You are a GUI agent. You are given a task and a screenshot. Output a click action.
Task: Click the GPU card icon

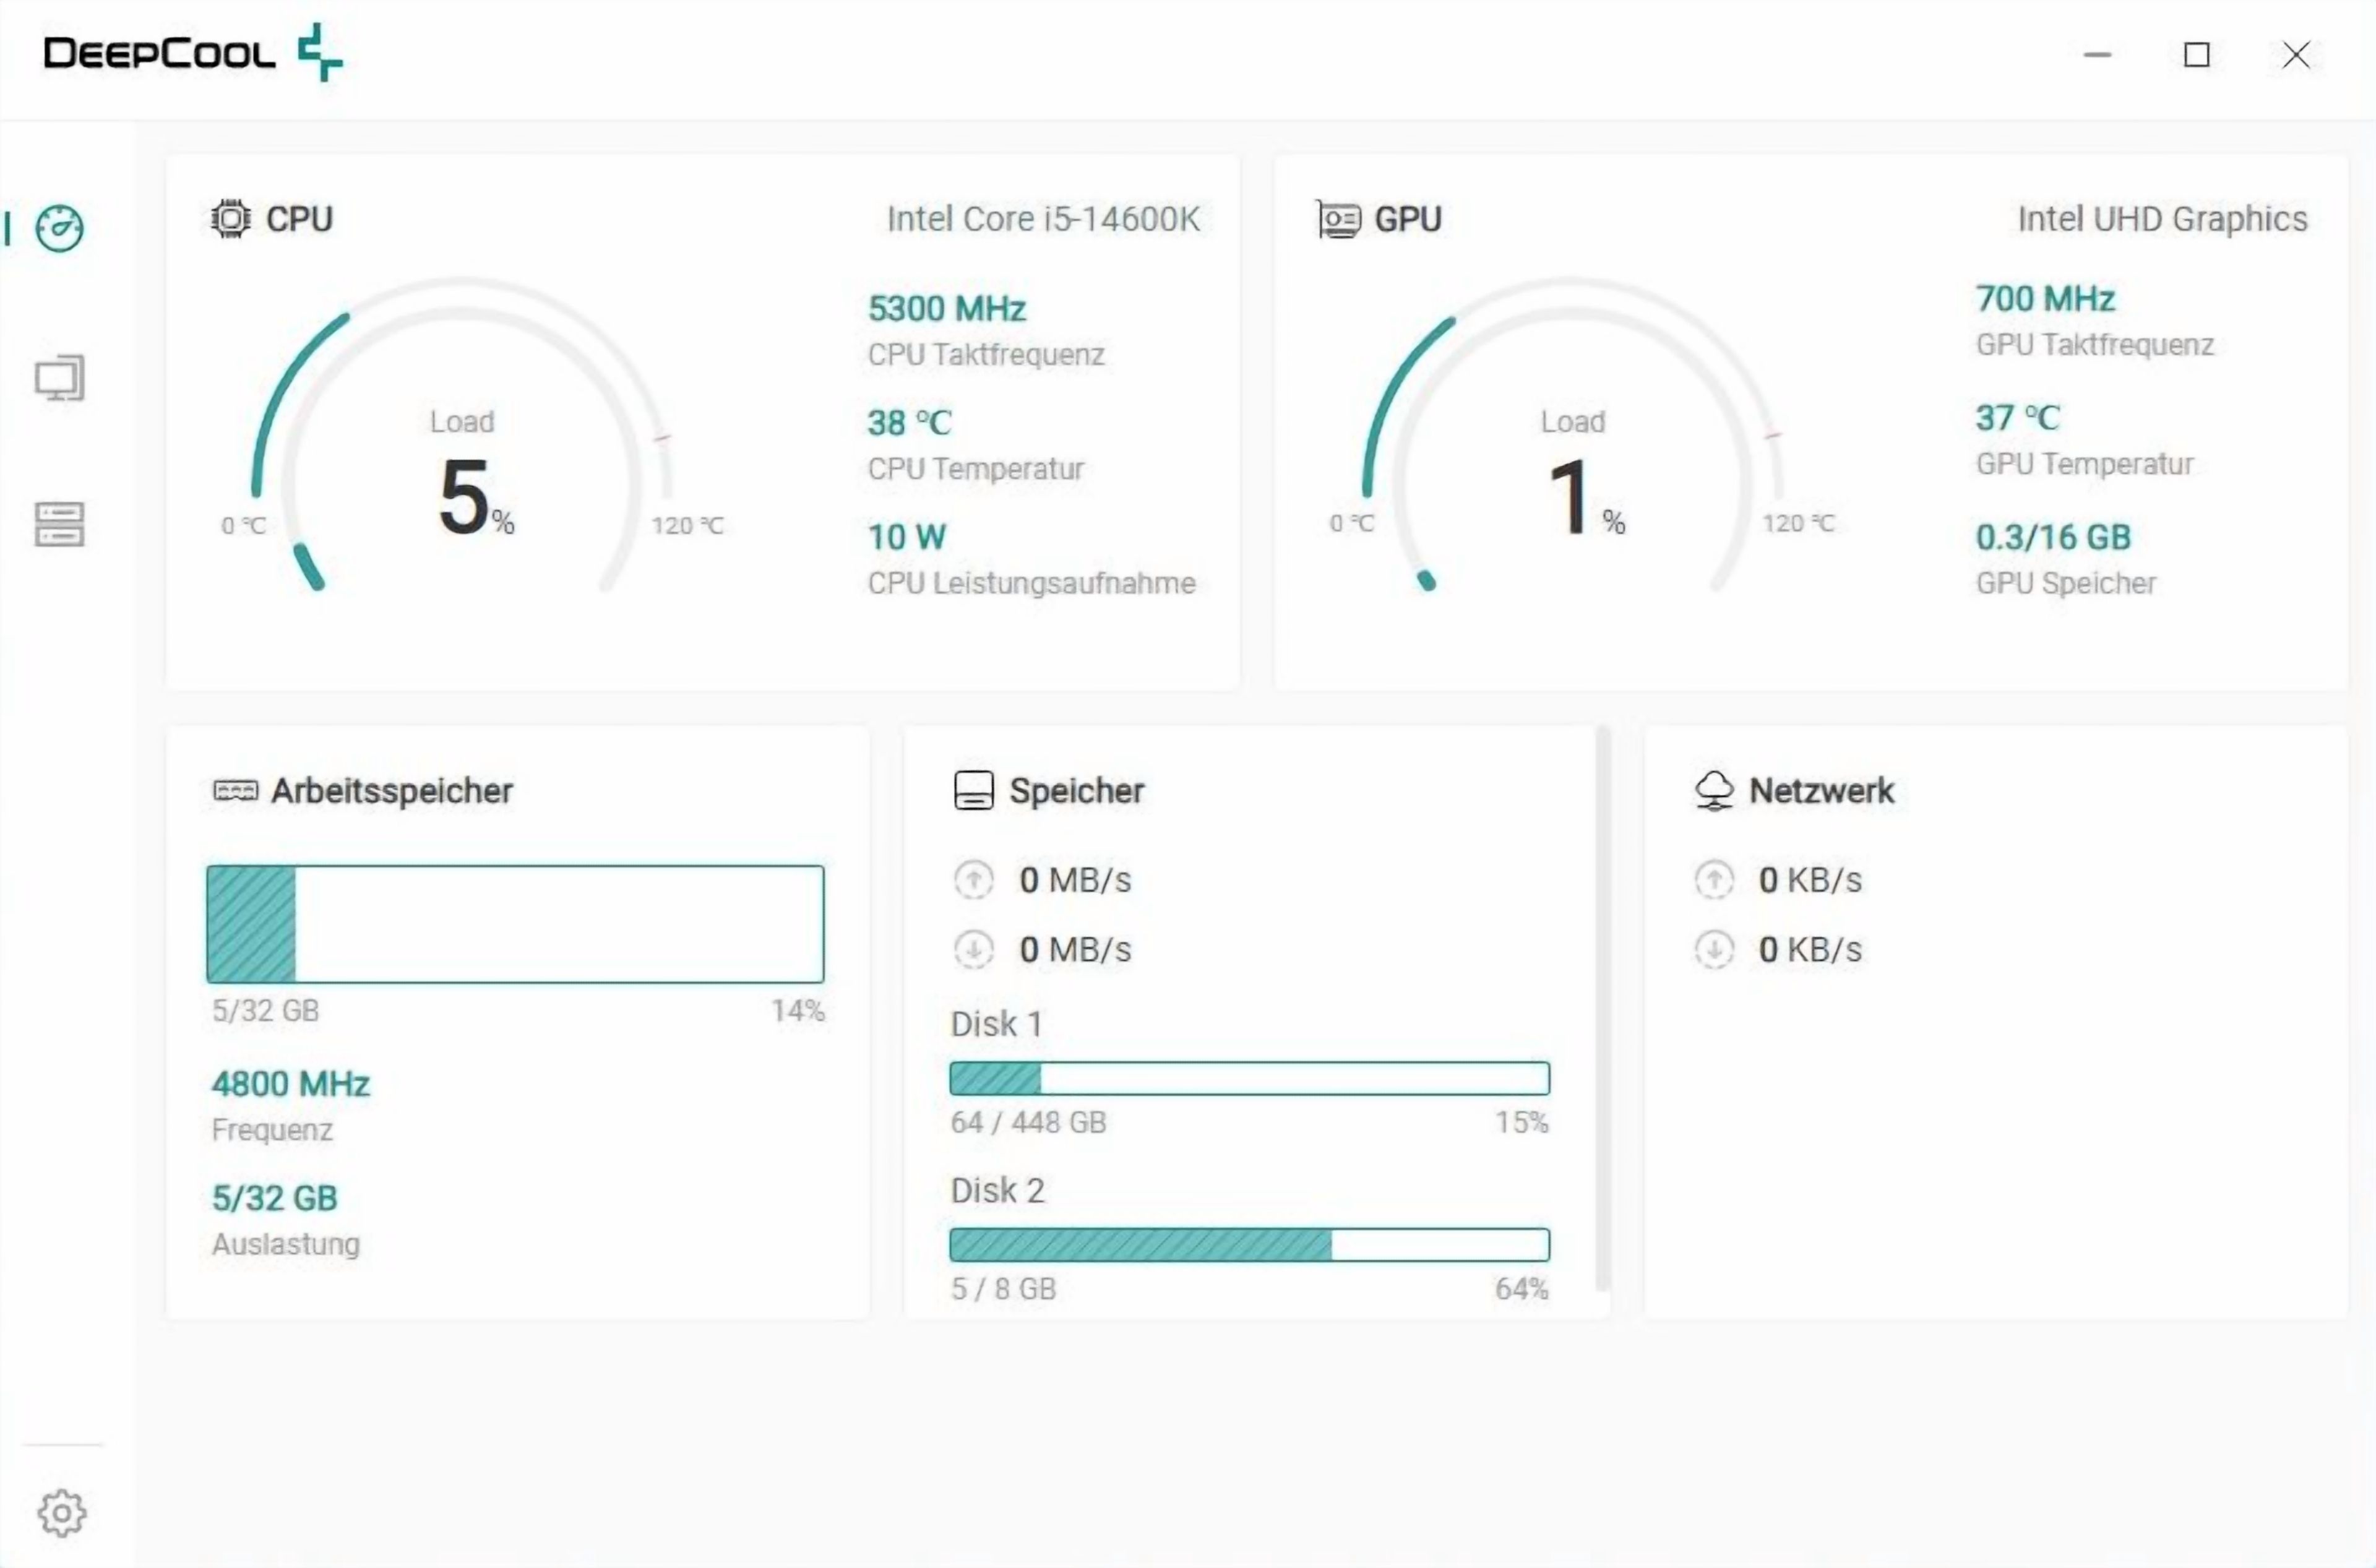click(x=1339, y=219)
